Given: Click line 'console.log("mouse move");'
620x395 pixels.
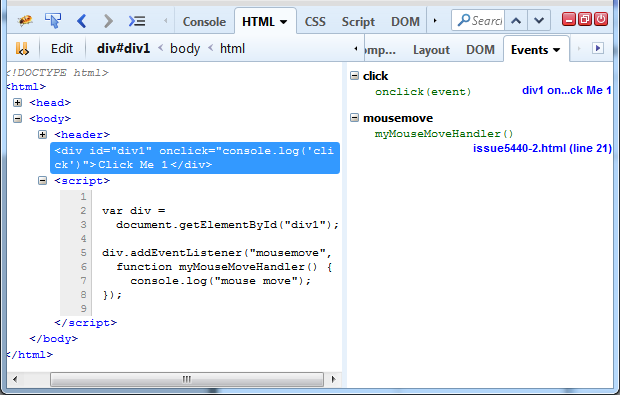Looking at the screenshot, I should tap(221, 281).
